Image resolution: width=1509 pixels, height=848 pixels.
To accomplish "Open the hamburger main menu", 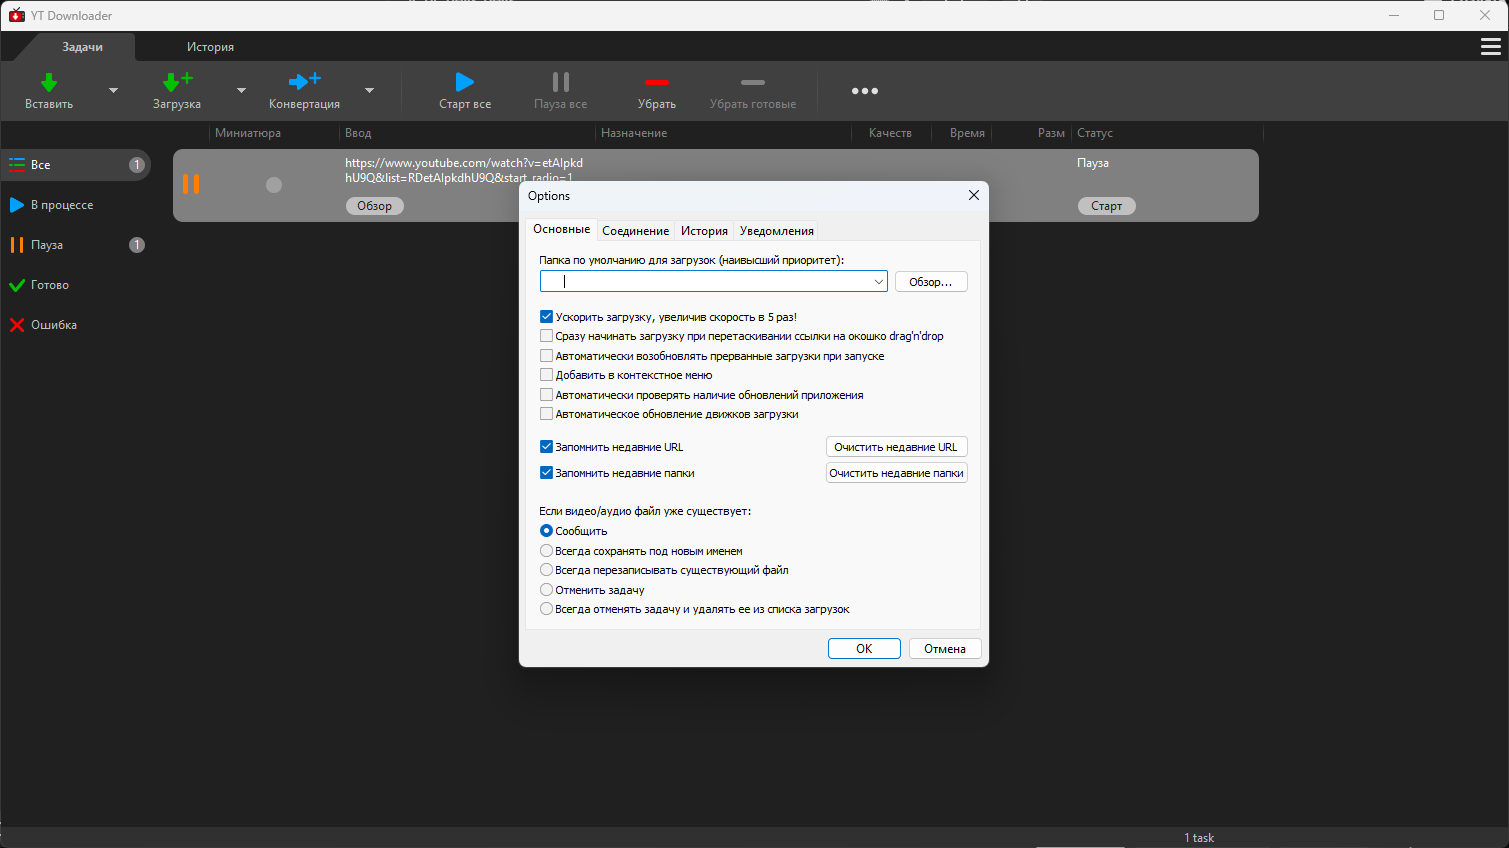I will (x=1489, y=47).
